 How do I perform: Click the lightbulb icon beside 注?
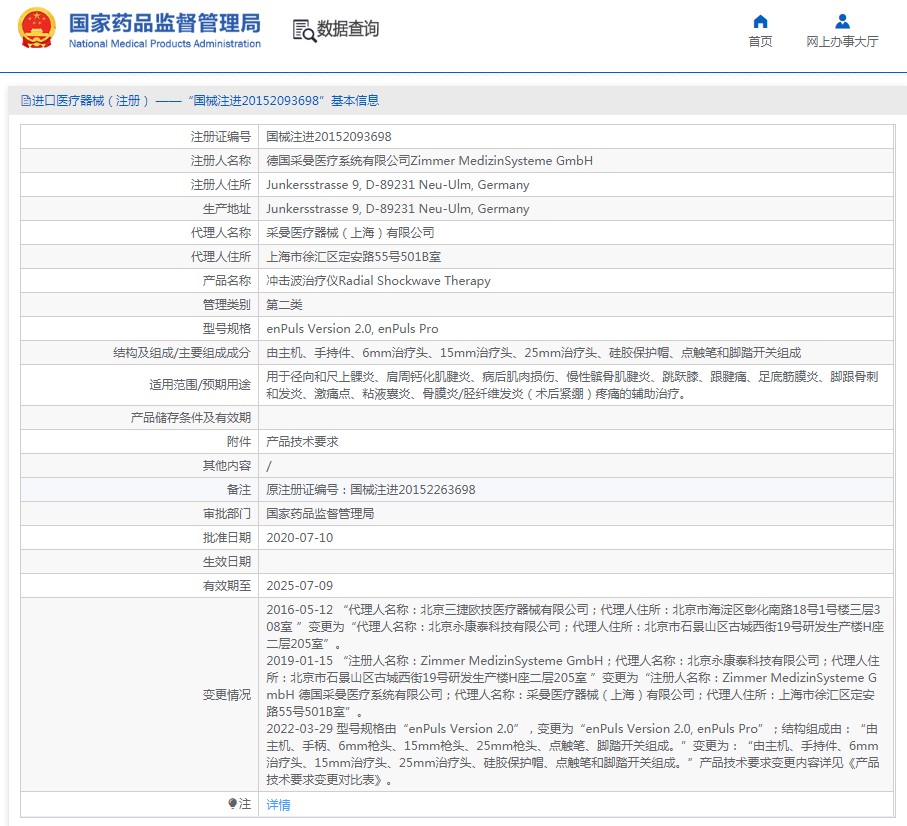233,803
